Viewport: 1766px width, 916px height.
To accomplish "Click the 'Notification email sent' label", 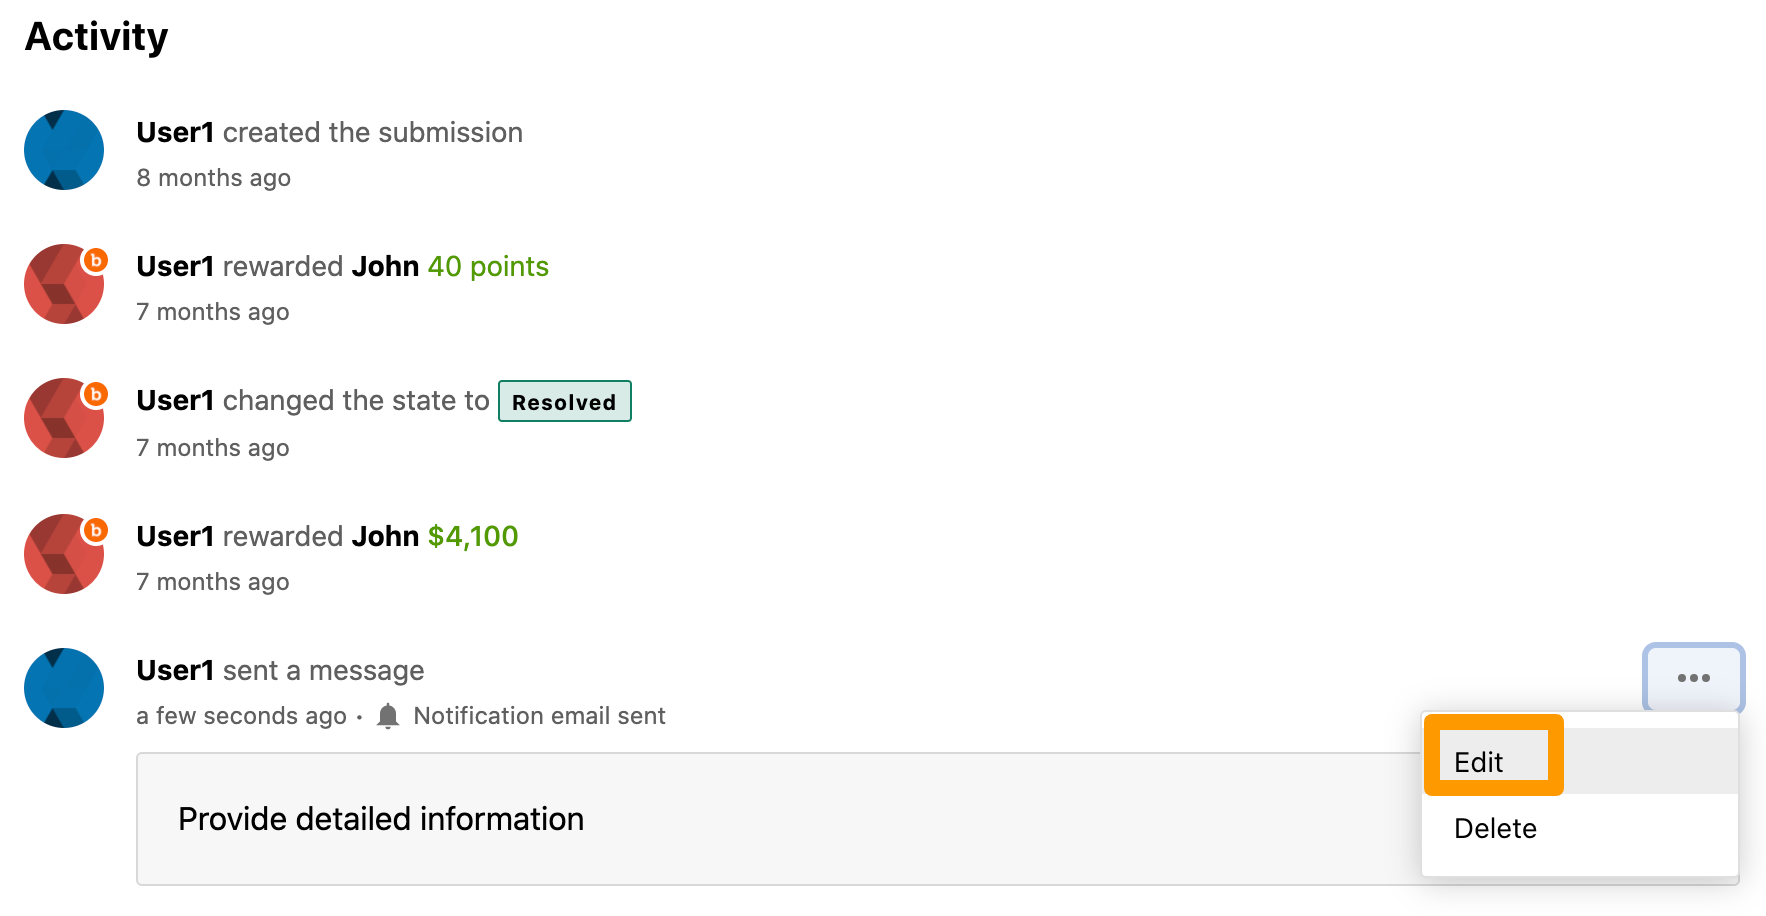I will (x=539, y=716).
